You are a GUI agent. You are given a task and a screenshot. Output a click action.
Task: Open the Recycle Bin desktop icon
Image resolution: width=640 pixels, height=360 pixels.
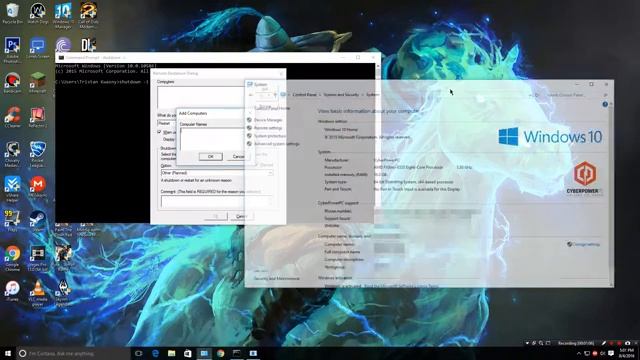pos(12,13)
